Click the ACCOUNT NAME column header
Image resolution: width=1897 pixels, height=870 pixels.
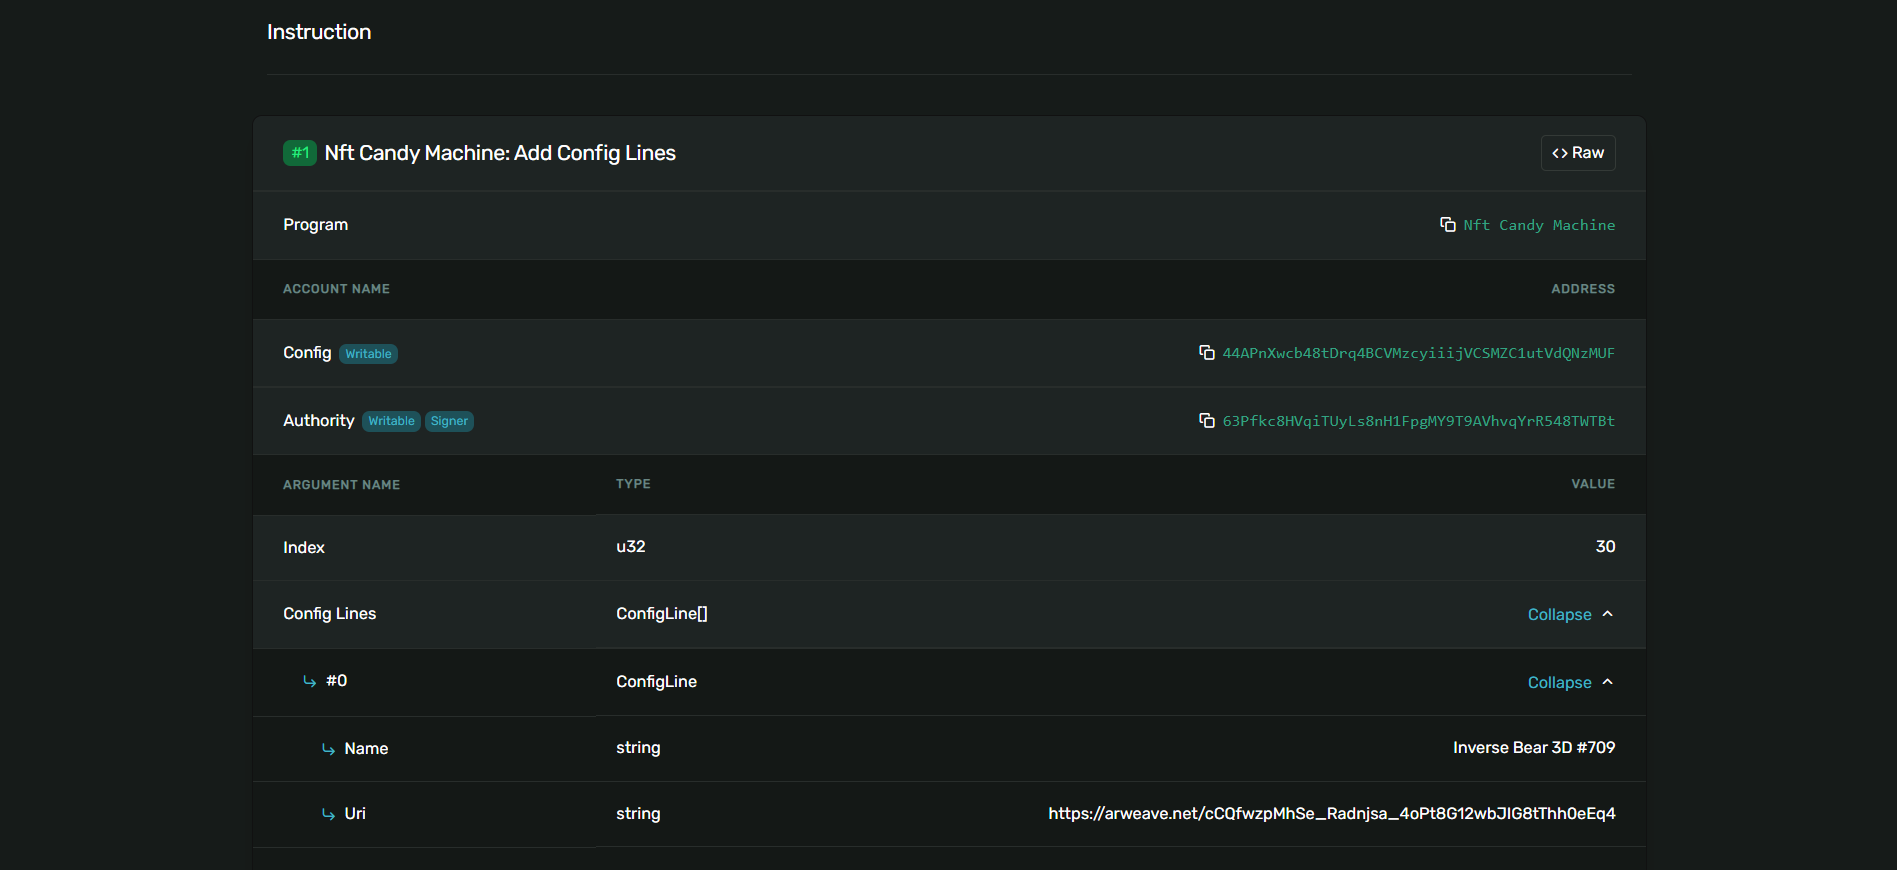coord(336,289)
